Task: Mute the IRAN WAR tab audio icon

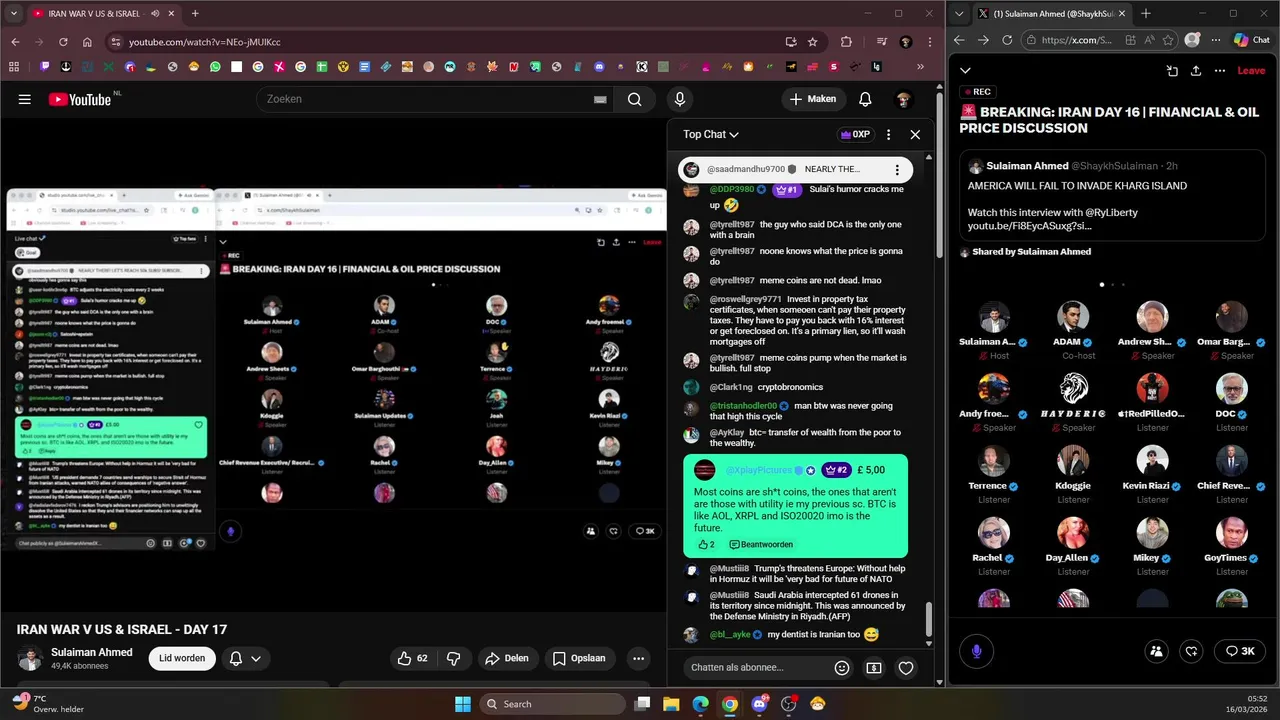Action: tap(155, 14)
